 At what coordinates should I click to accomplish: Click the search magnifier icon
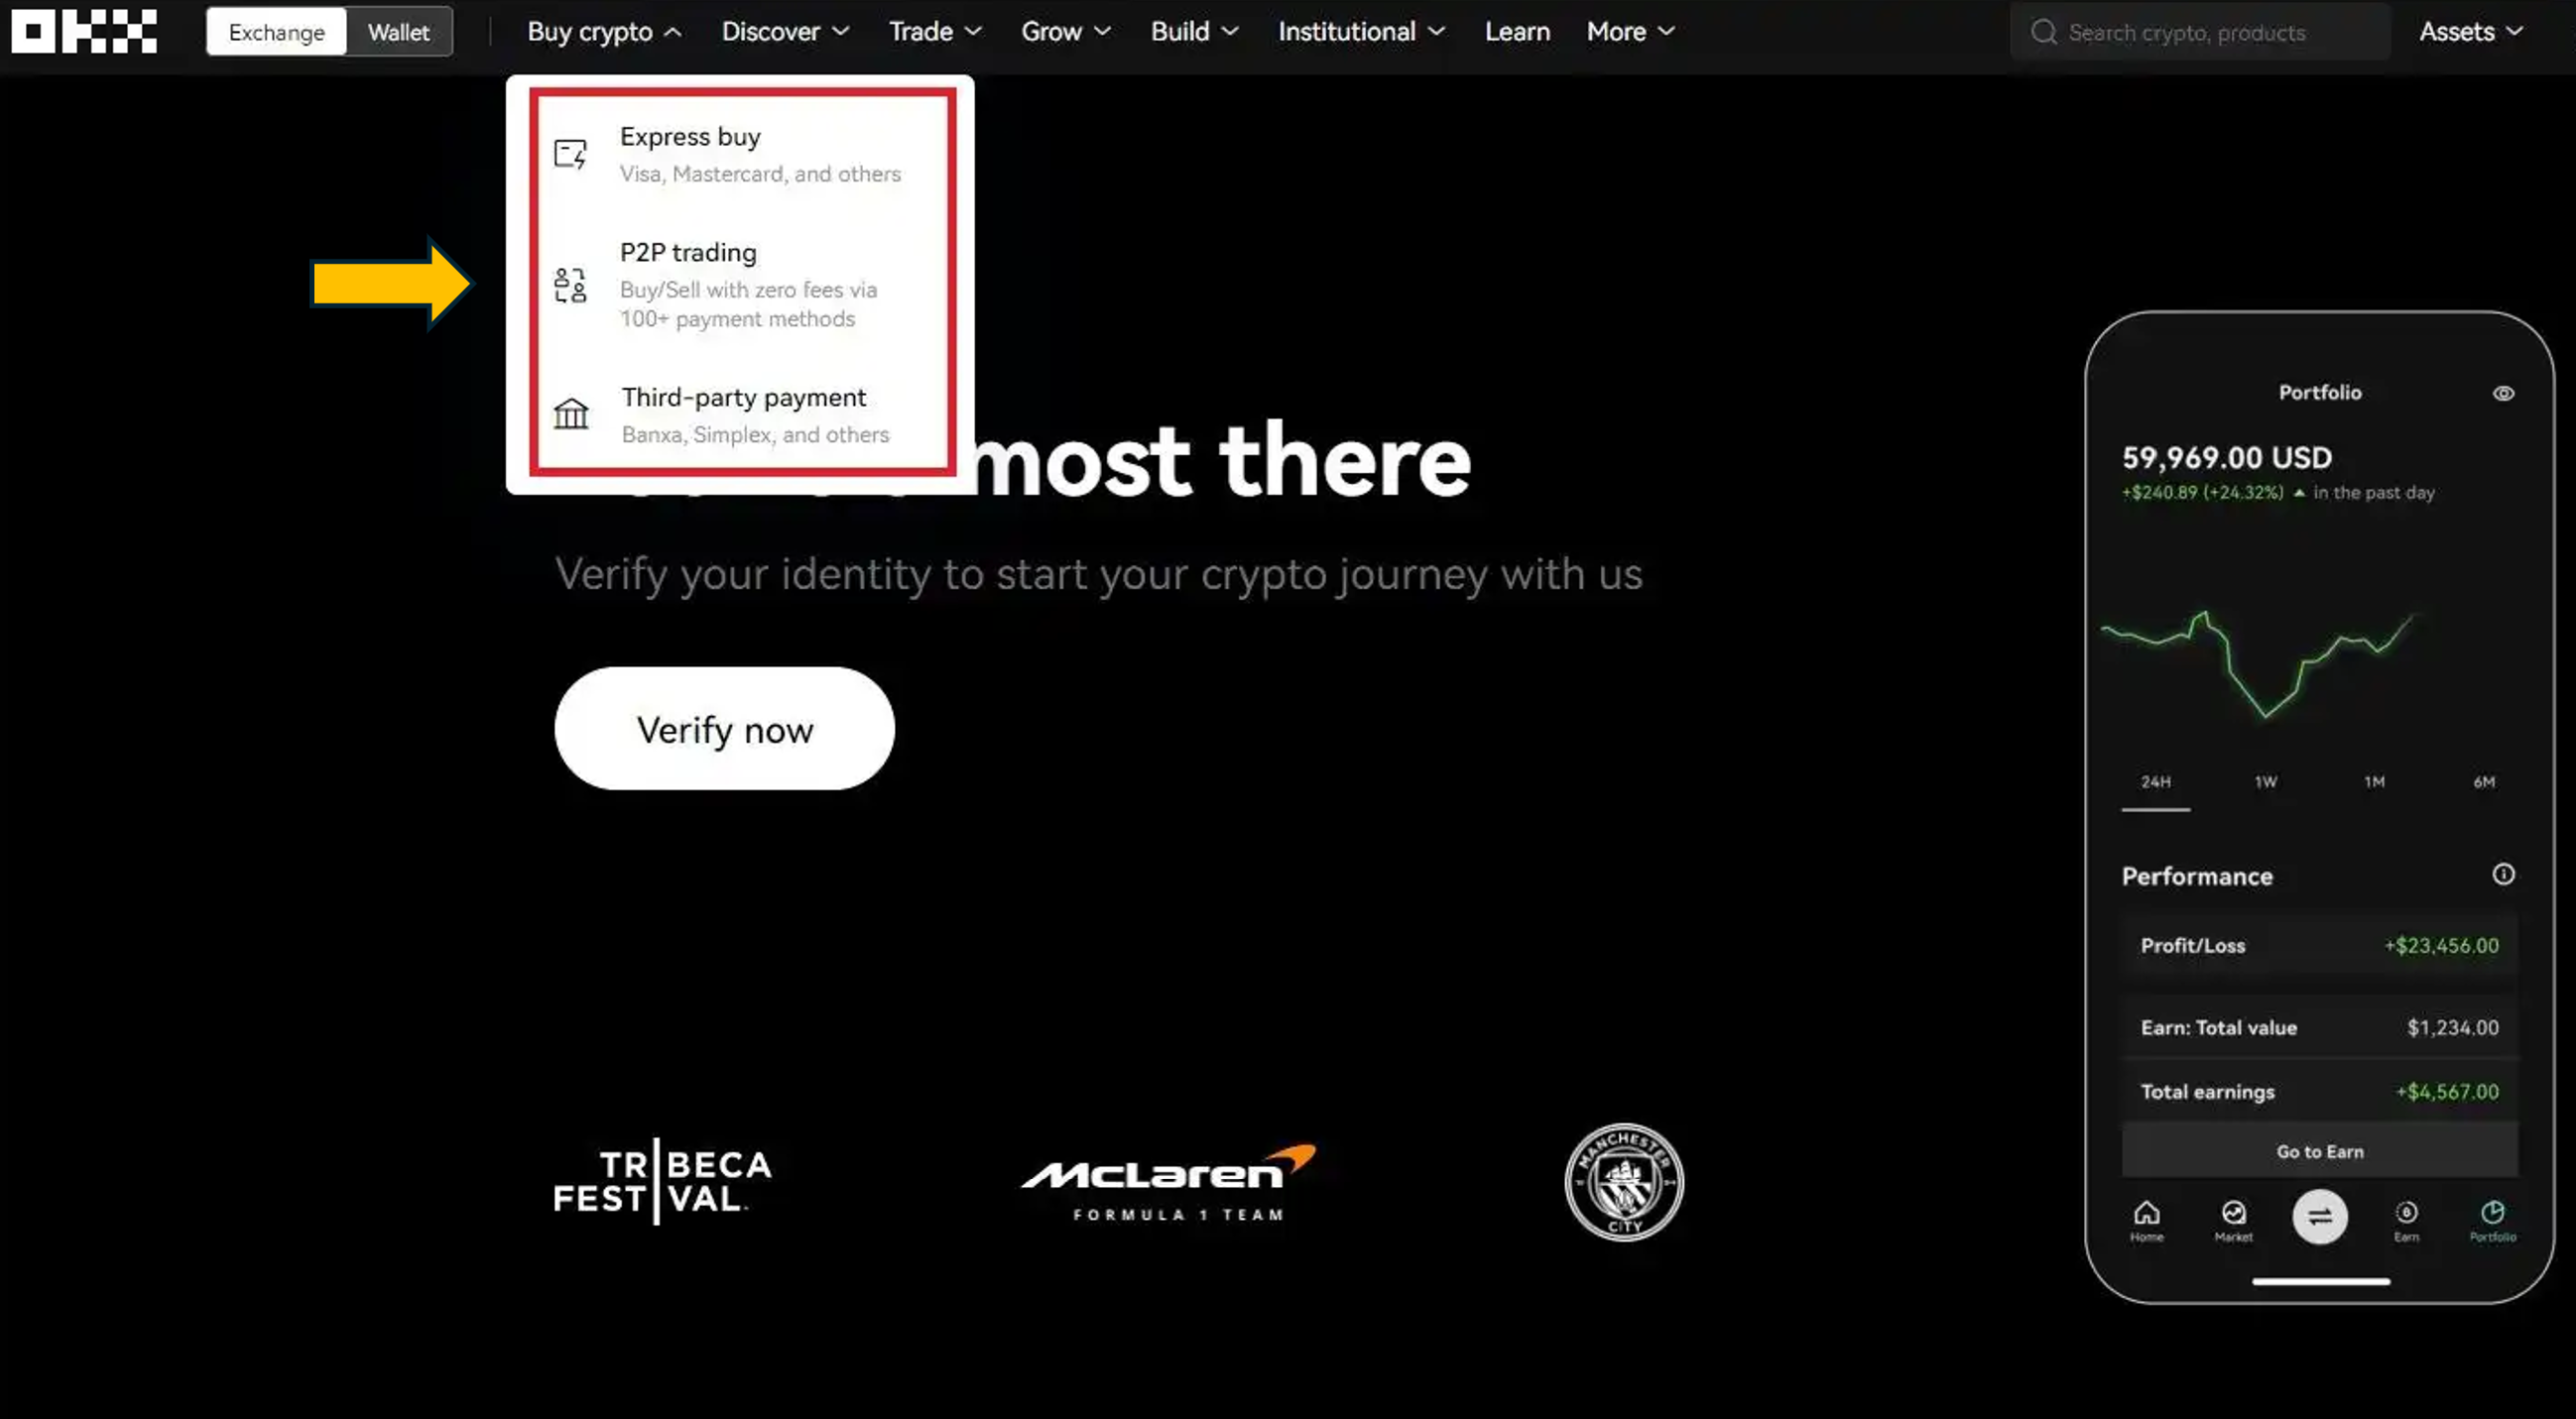click(2044, 32)
